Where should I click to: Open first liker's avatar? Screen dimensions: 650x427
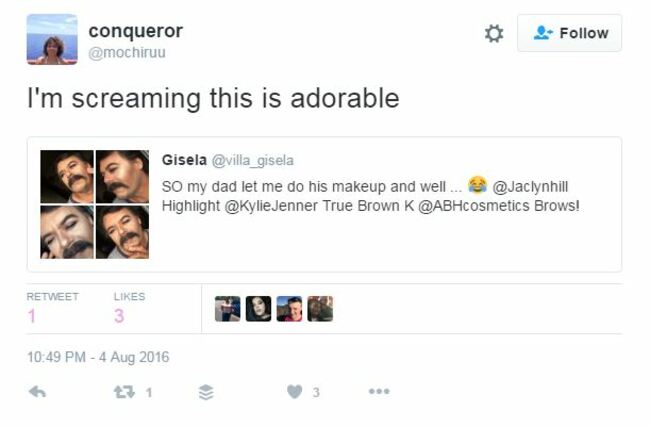[228, 309]
